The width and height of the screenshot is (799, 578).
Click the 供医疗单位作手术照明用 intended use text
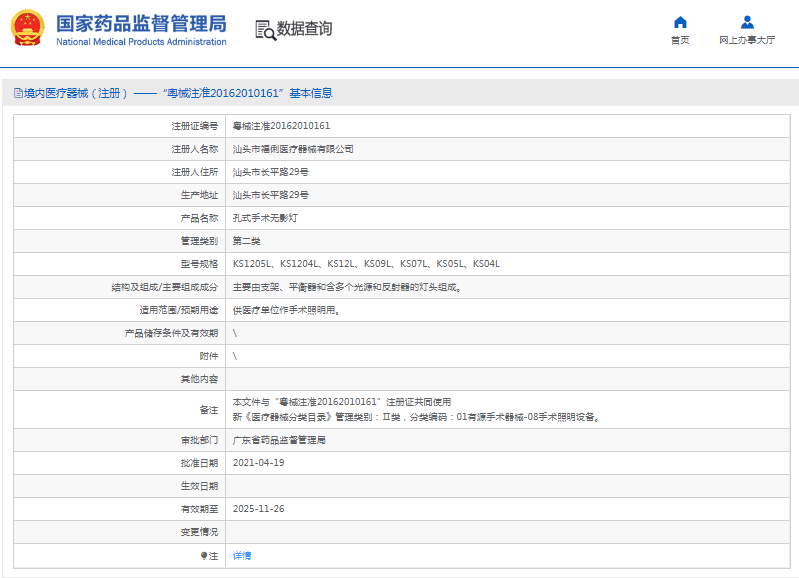(x=286, y=310)
